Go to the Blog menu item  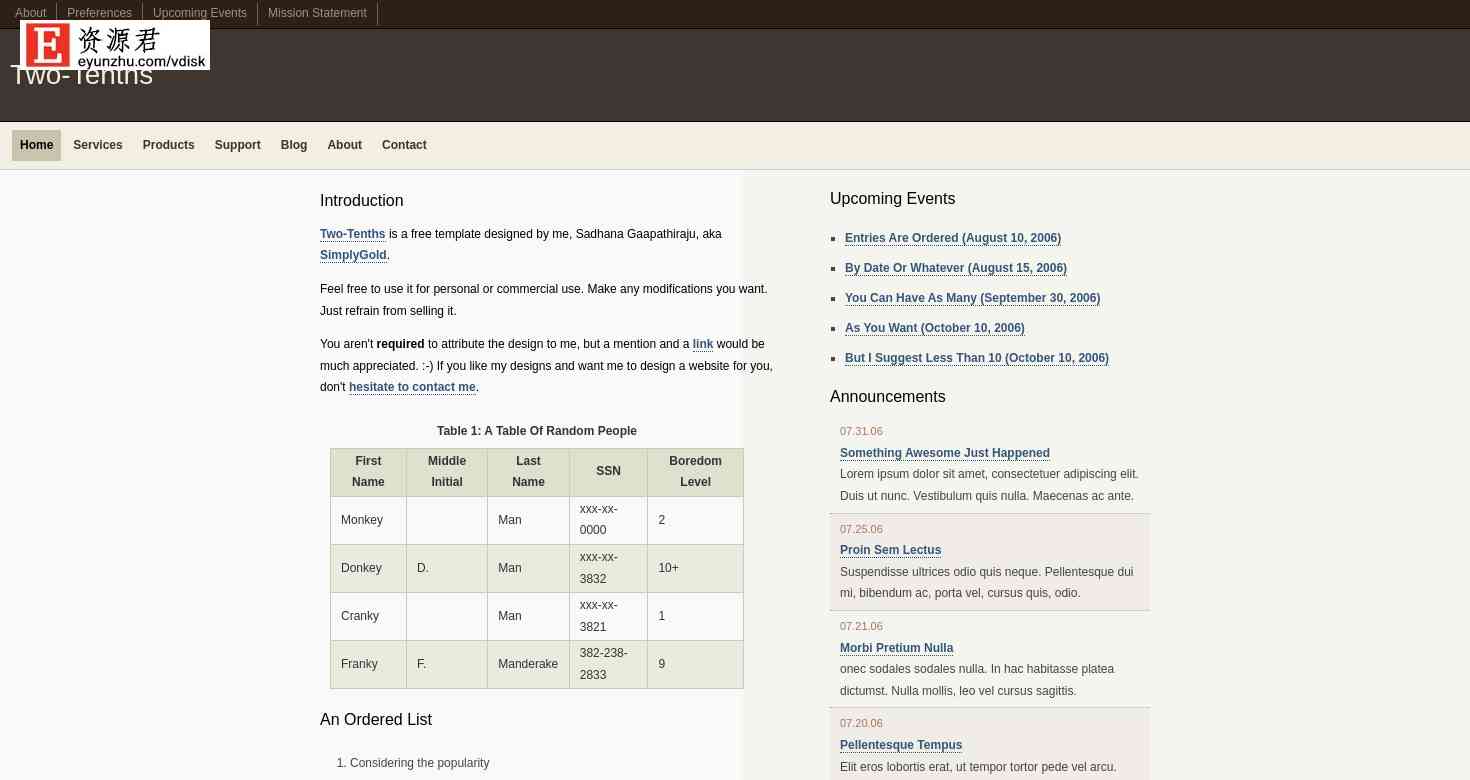coord(294,145)
